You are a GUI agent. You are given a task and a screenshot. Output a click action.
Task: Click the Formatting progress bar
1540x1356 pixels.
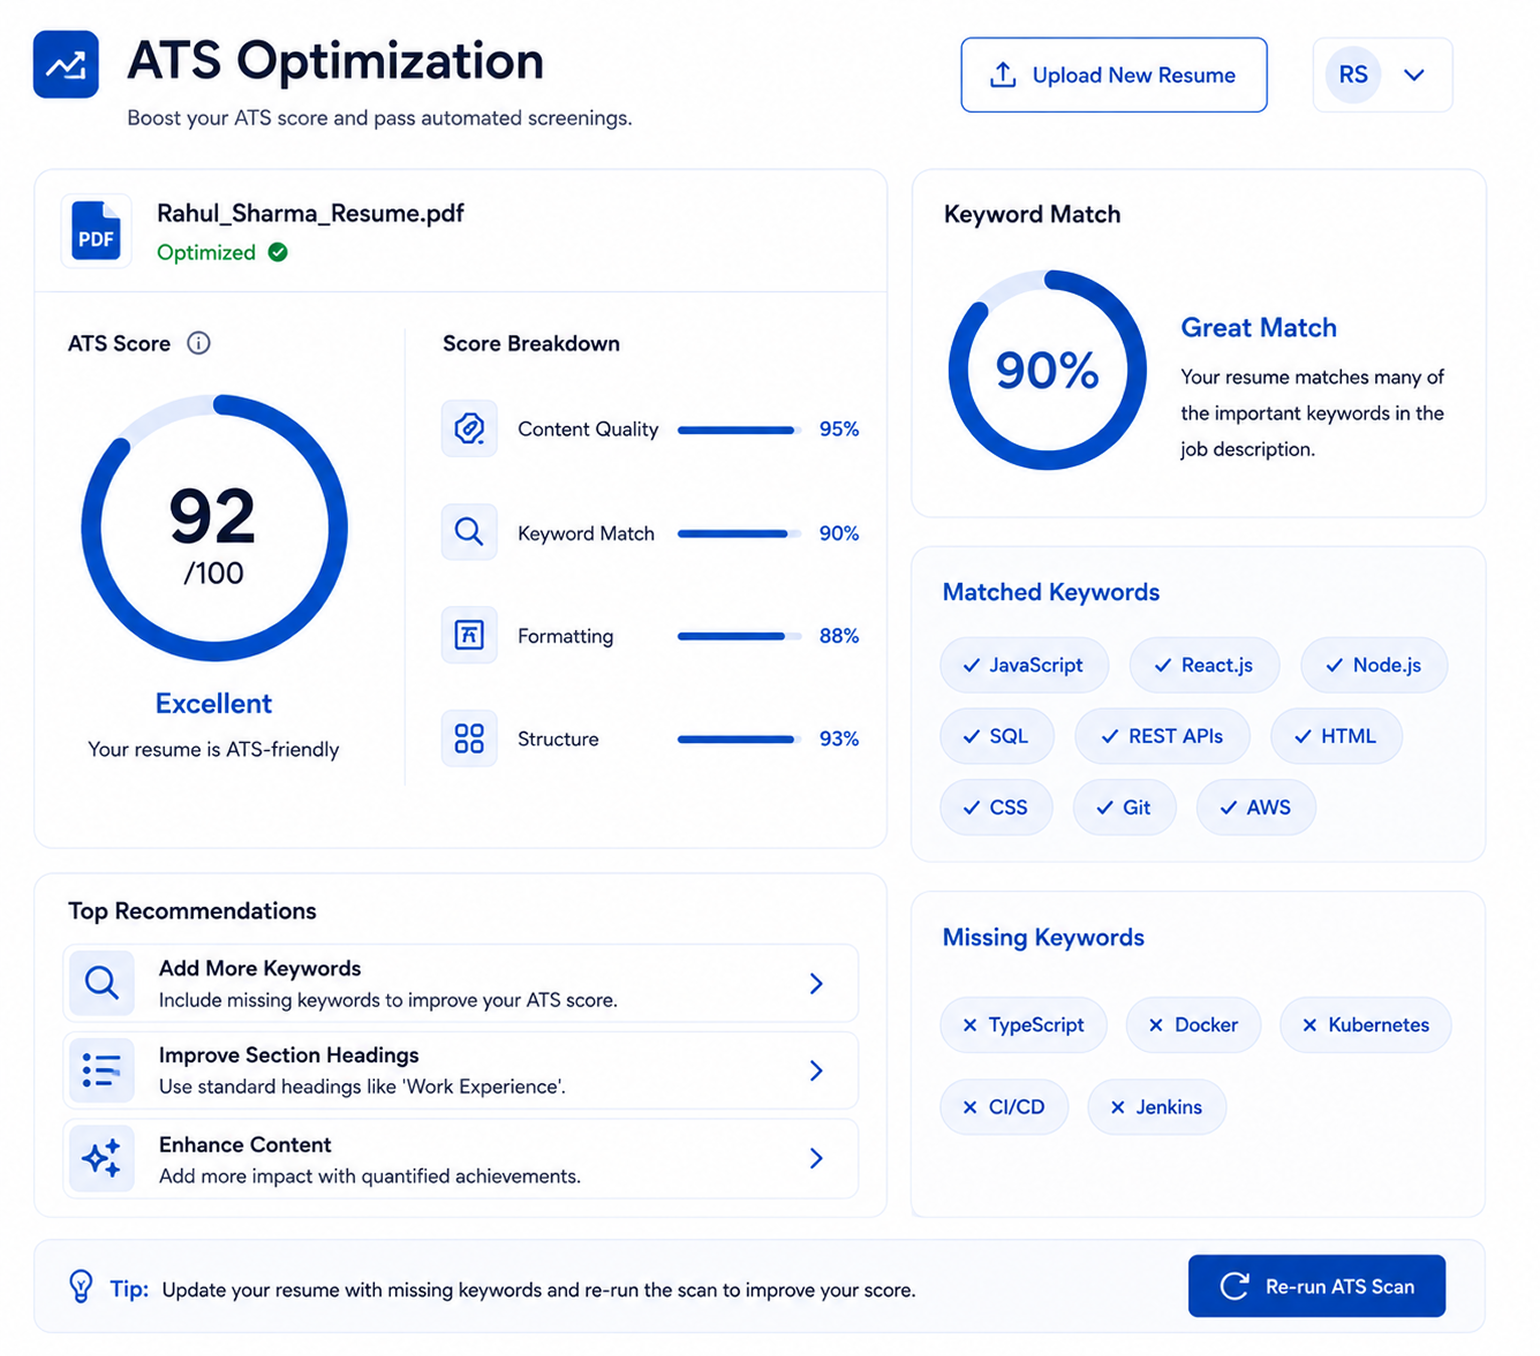[739, 636]
